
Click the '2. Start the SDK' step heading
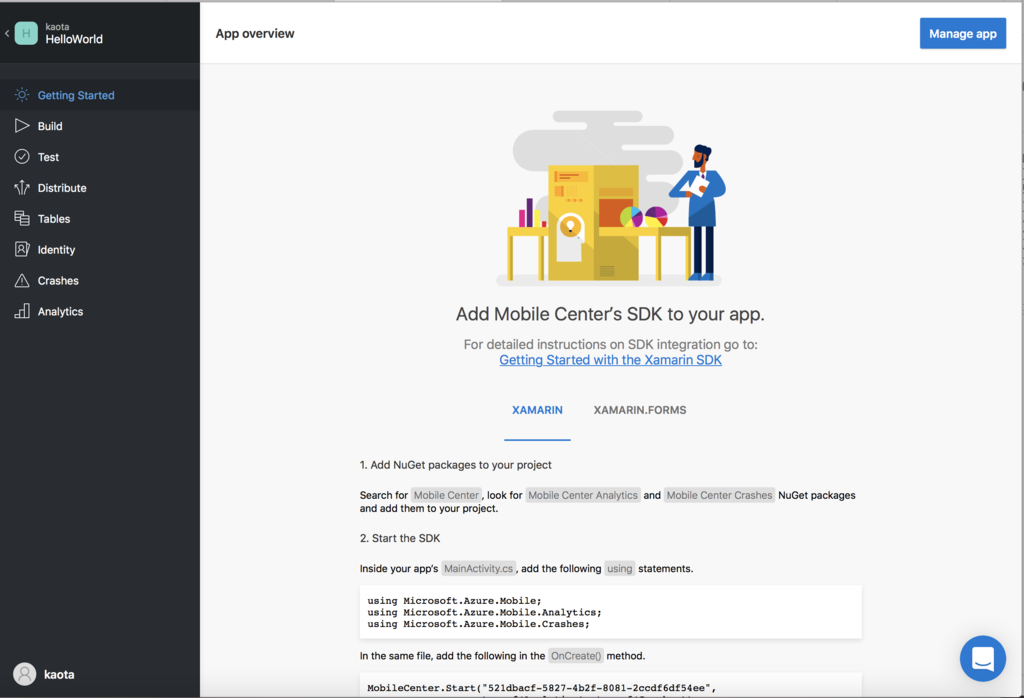(x=400, y=538)
